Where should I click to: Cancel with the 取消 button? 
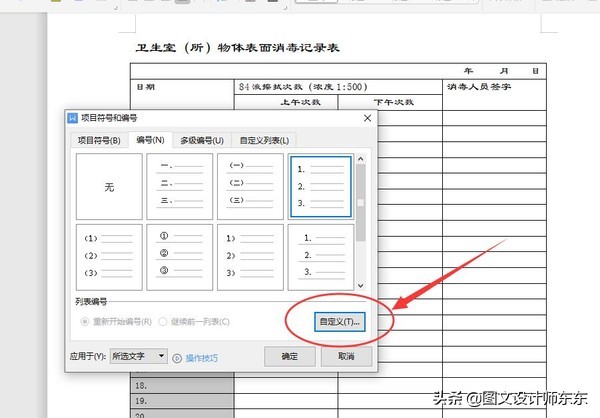point(346,356)
